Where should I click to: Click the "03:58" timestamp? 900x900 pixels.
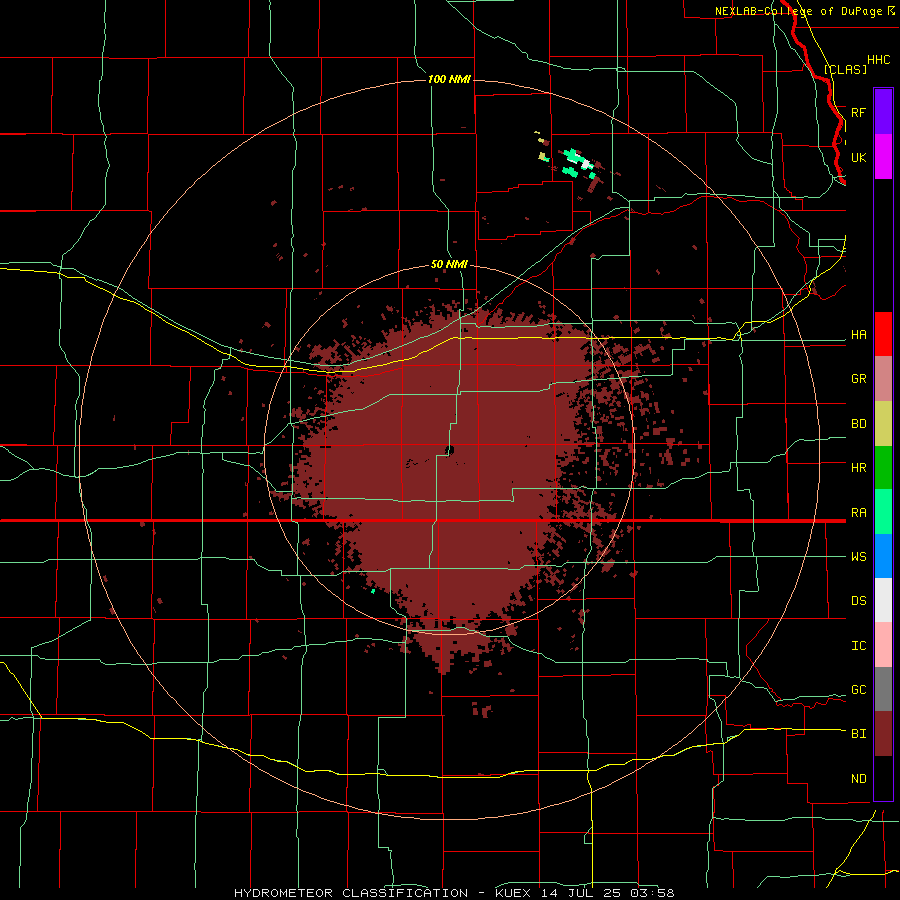pos(651,893)
